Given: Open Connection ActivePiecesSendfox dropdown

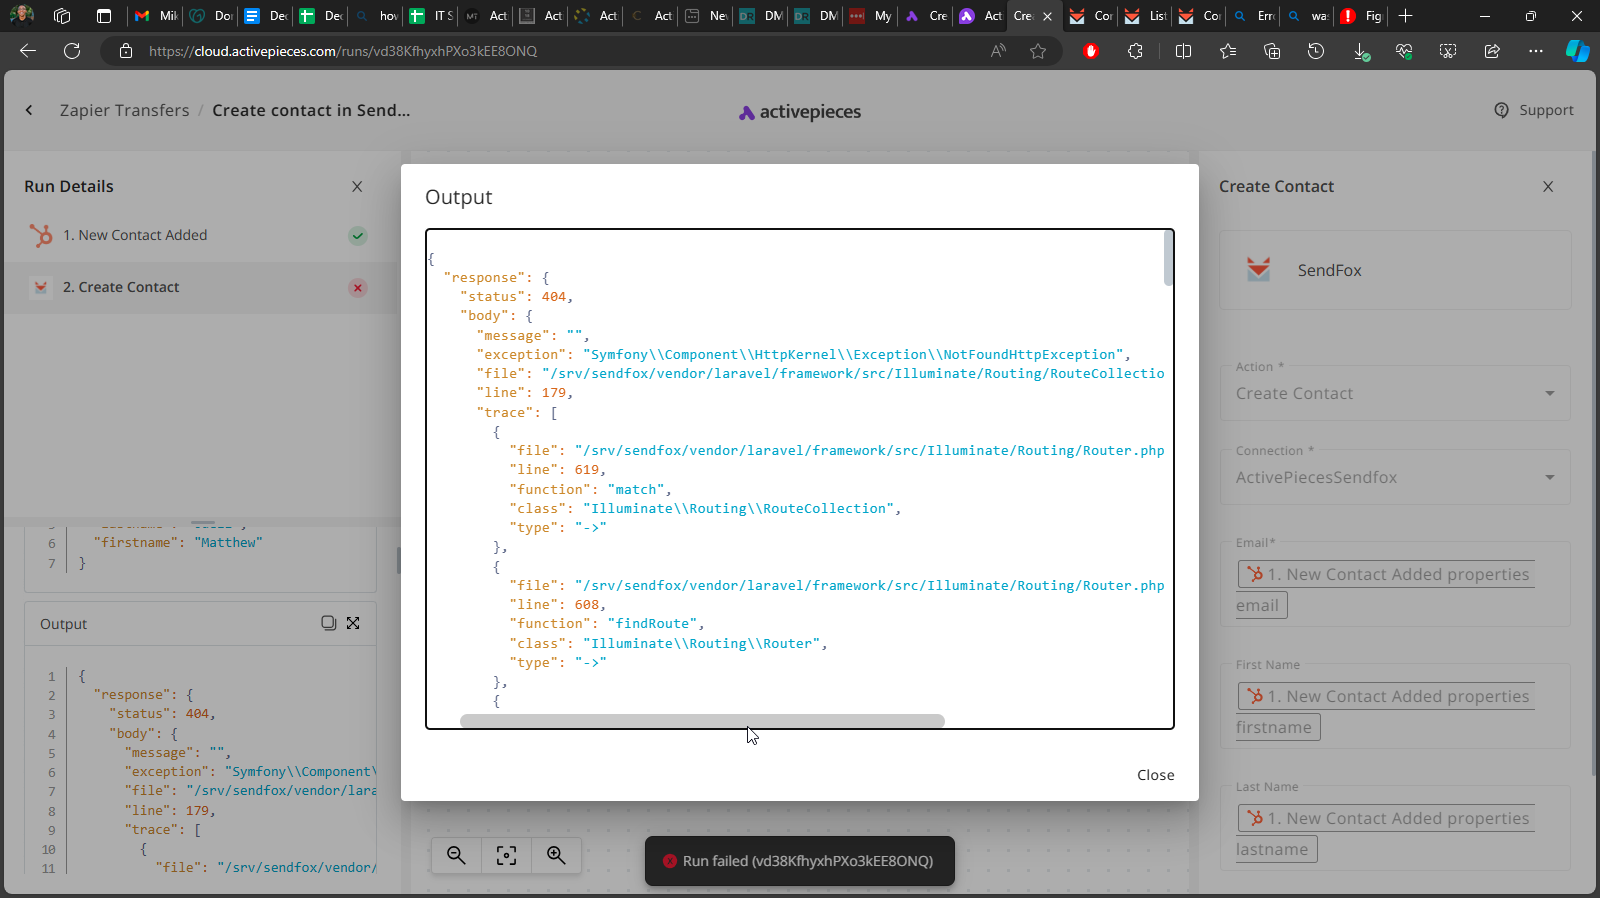Looking at the screenshot, I should tap(1395, 477).
